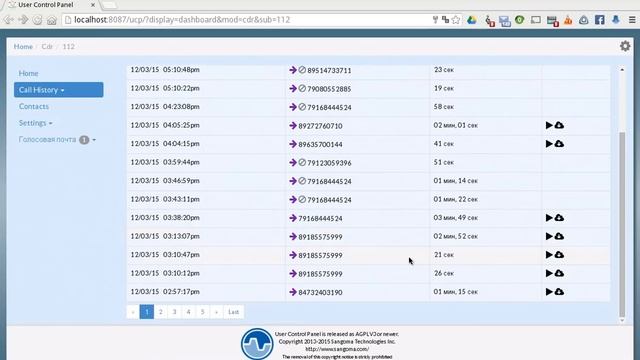Download recording of 03:10:47pm call

coord(559,255)
